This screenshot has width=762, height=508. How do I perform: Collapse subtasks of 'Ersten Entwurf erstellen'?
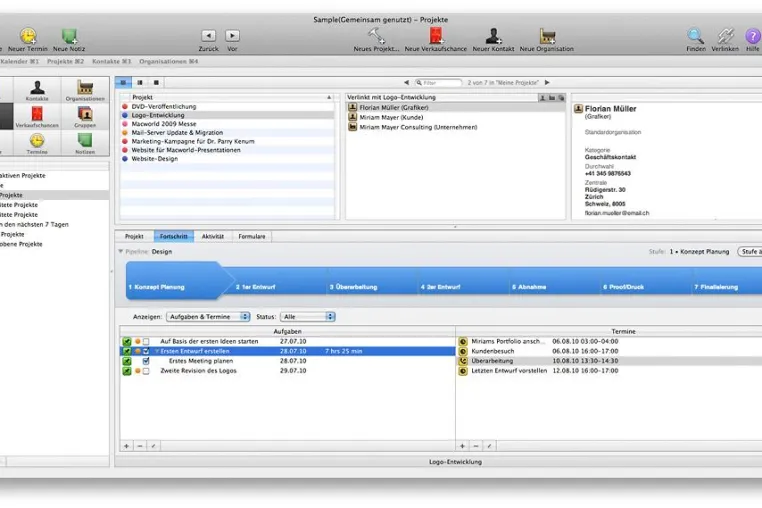[x=157, y=351]
